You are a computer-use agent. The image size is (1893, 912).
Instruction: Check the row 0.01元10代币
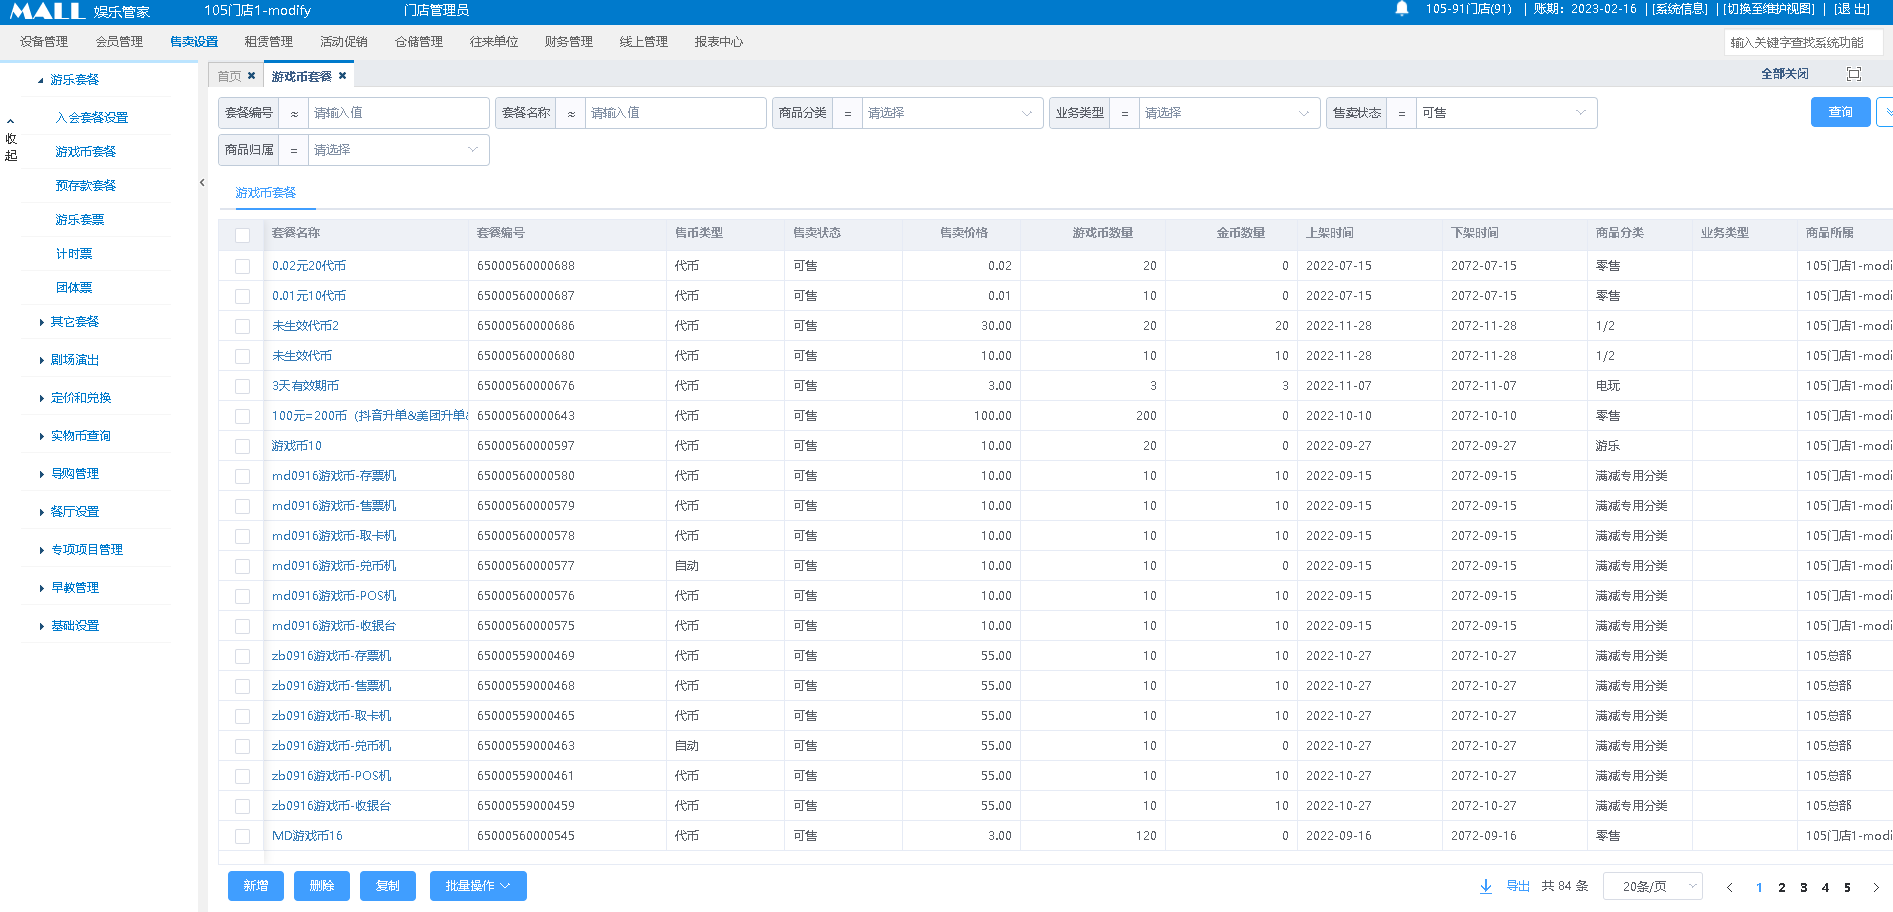[242, 296]
